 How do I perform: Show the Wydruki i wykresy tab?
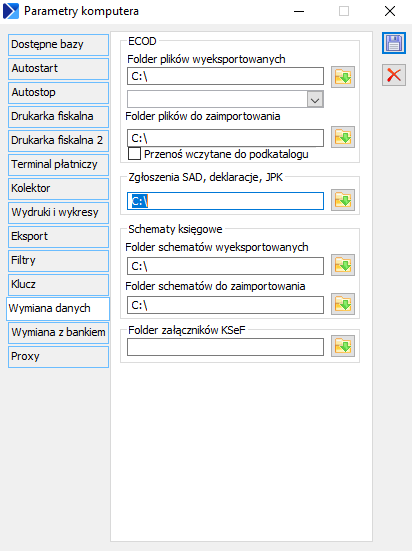pos(58,213)
